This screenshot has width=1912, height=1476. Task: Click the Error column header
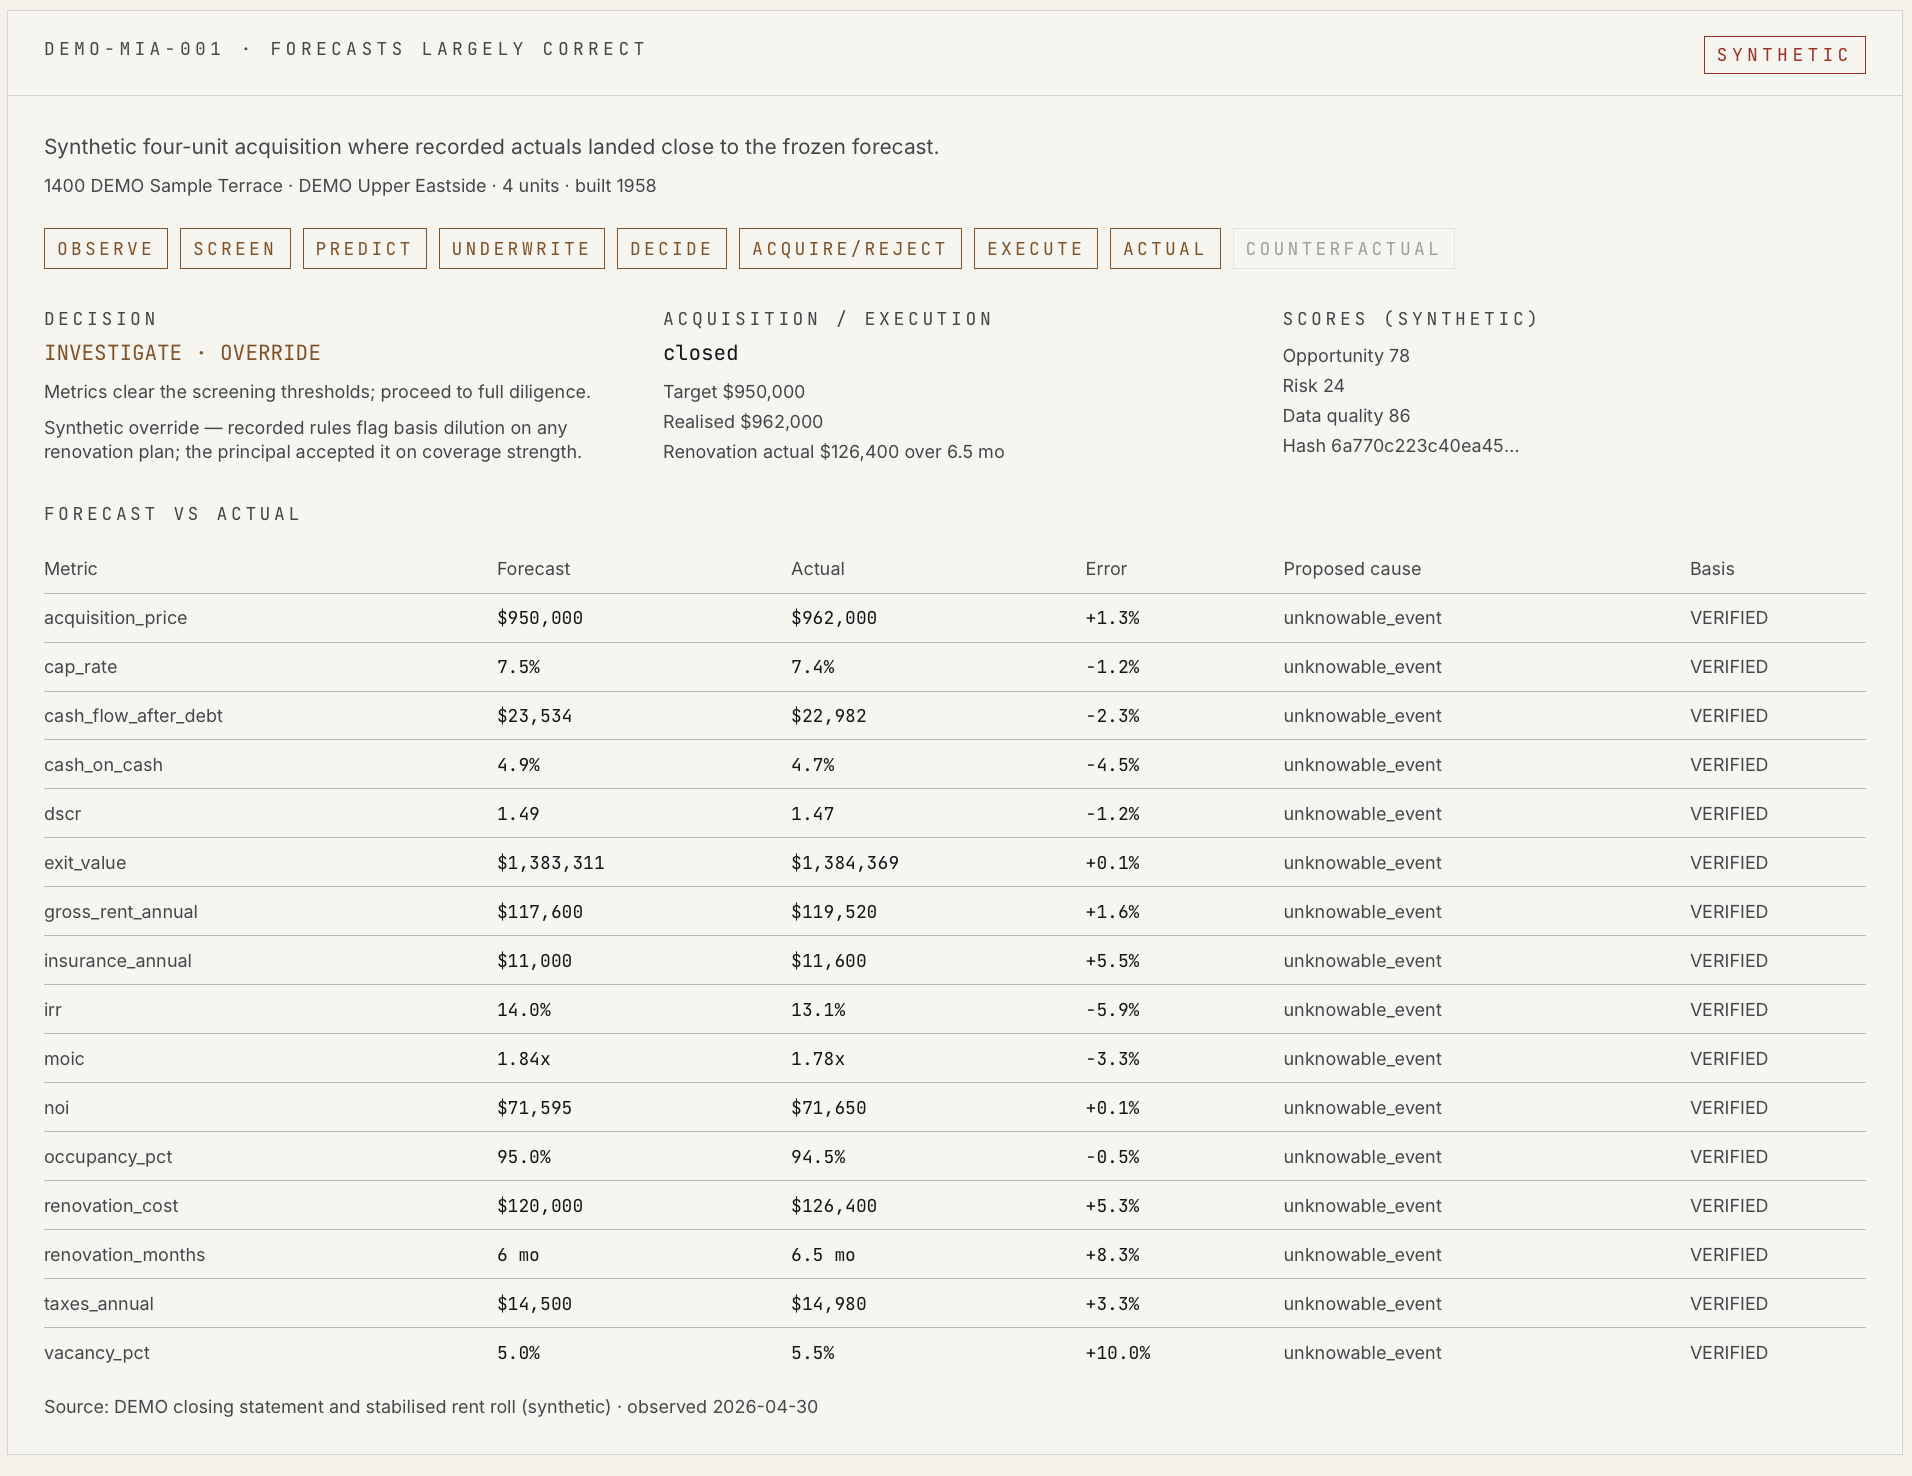tap(1106, 569)
